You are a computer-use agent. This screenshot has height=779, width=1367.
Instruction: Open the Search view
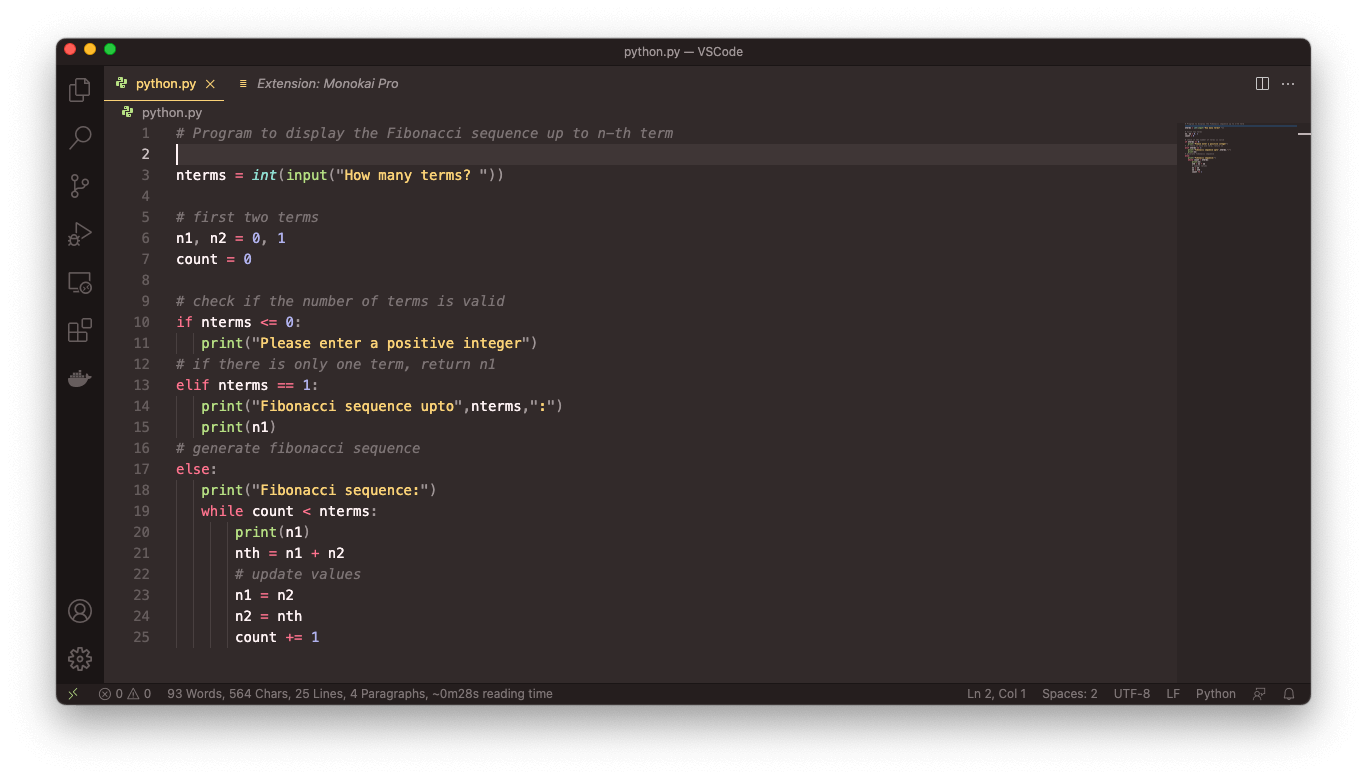click(x=79, y=138)
